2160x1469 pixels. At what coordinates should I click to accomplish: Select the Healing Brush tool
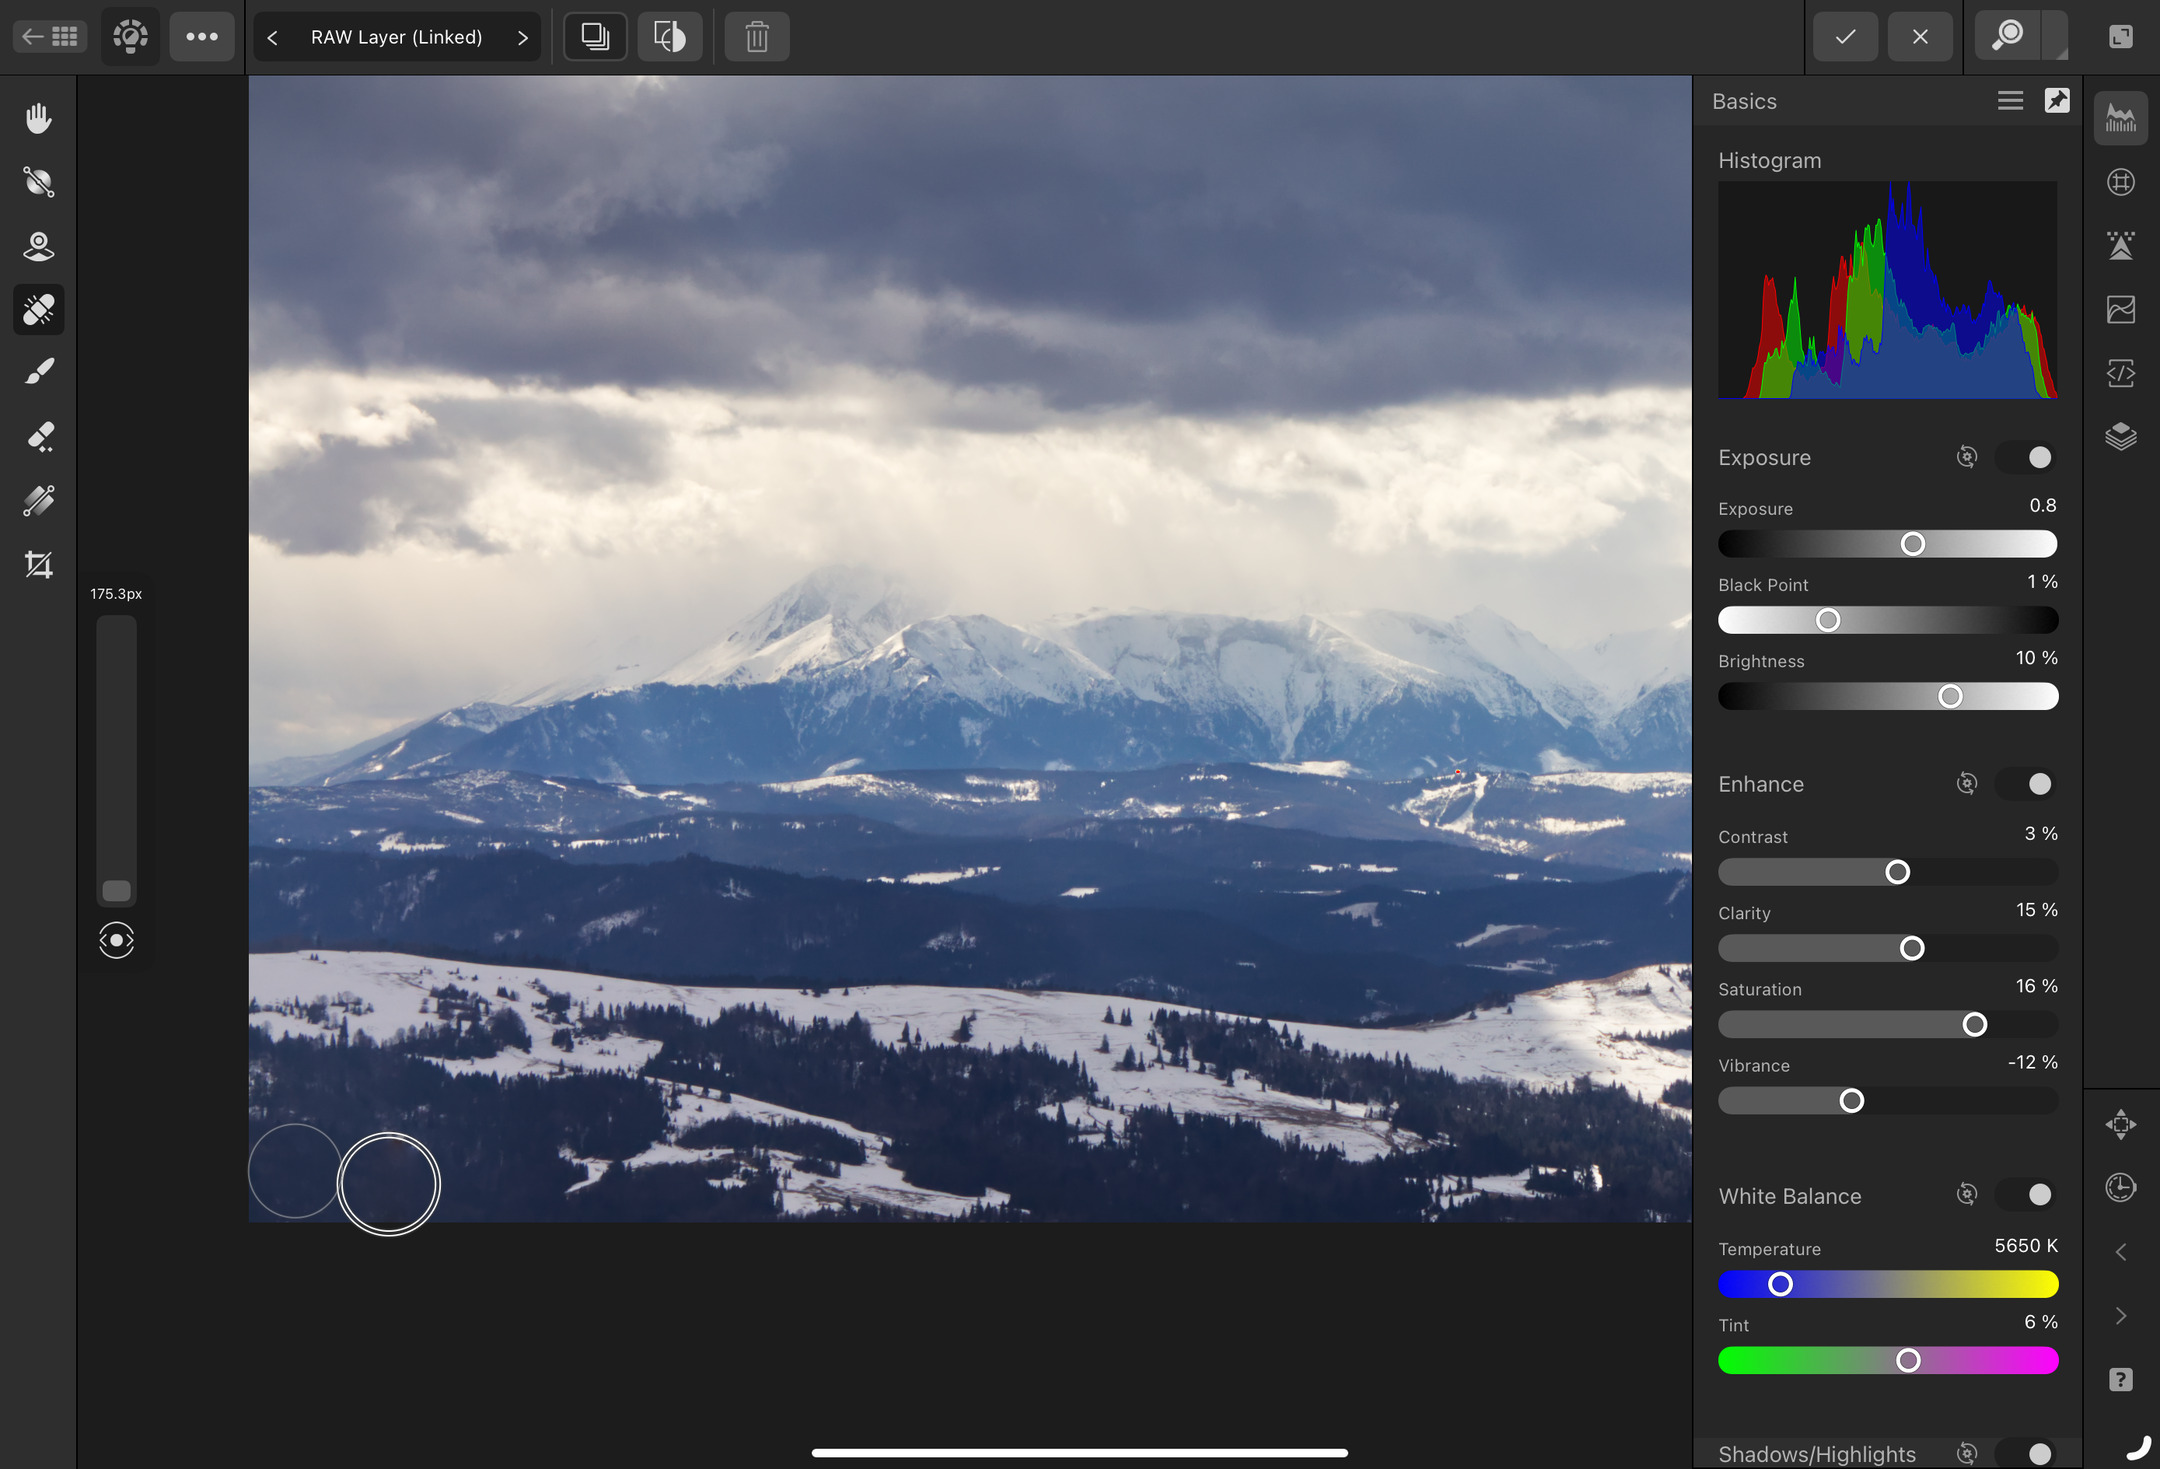tap(38, 307)
